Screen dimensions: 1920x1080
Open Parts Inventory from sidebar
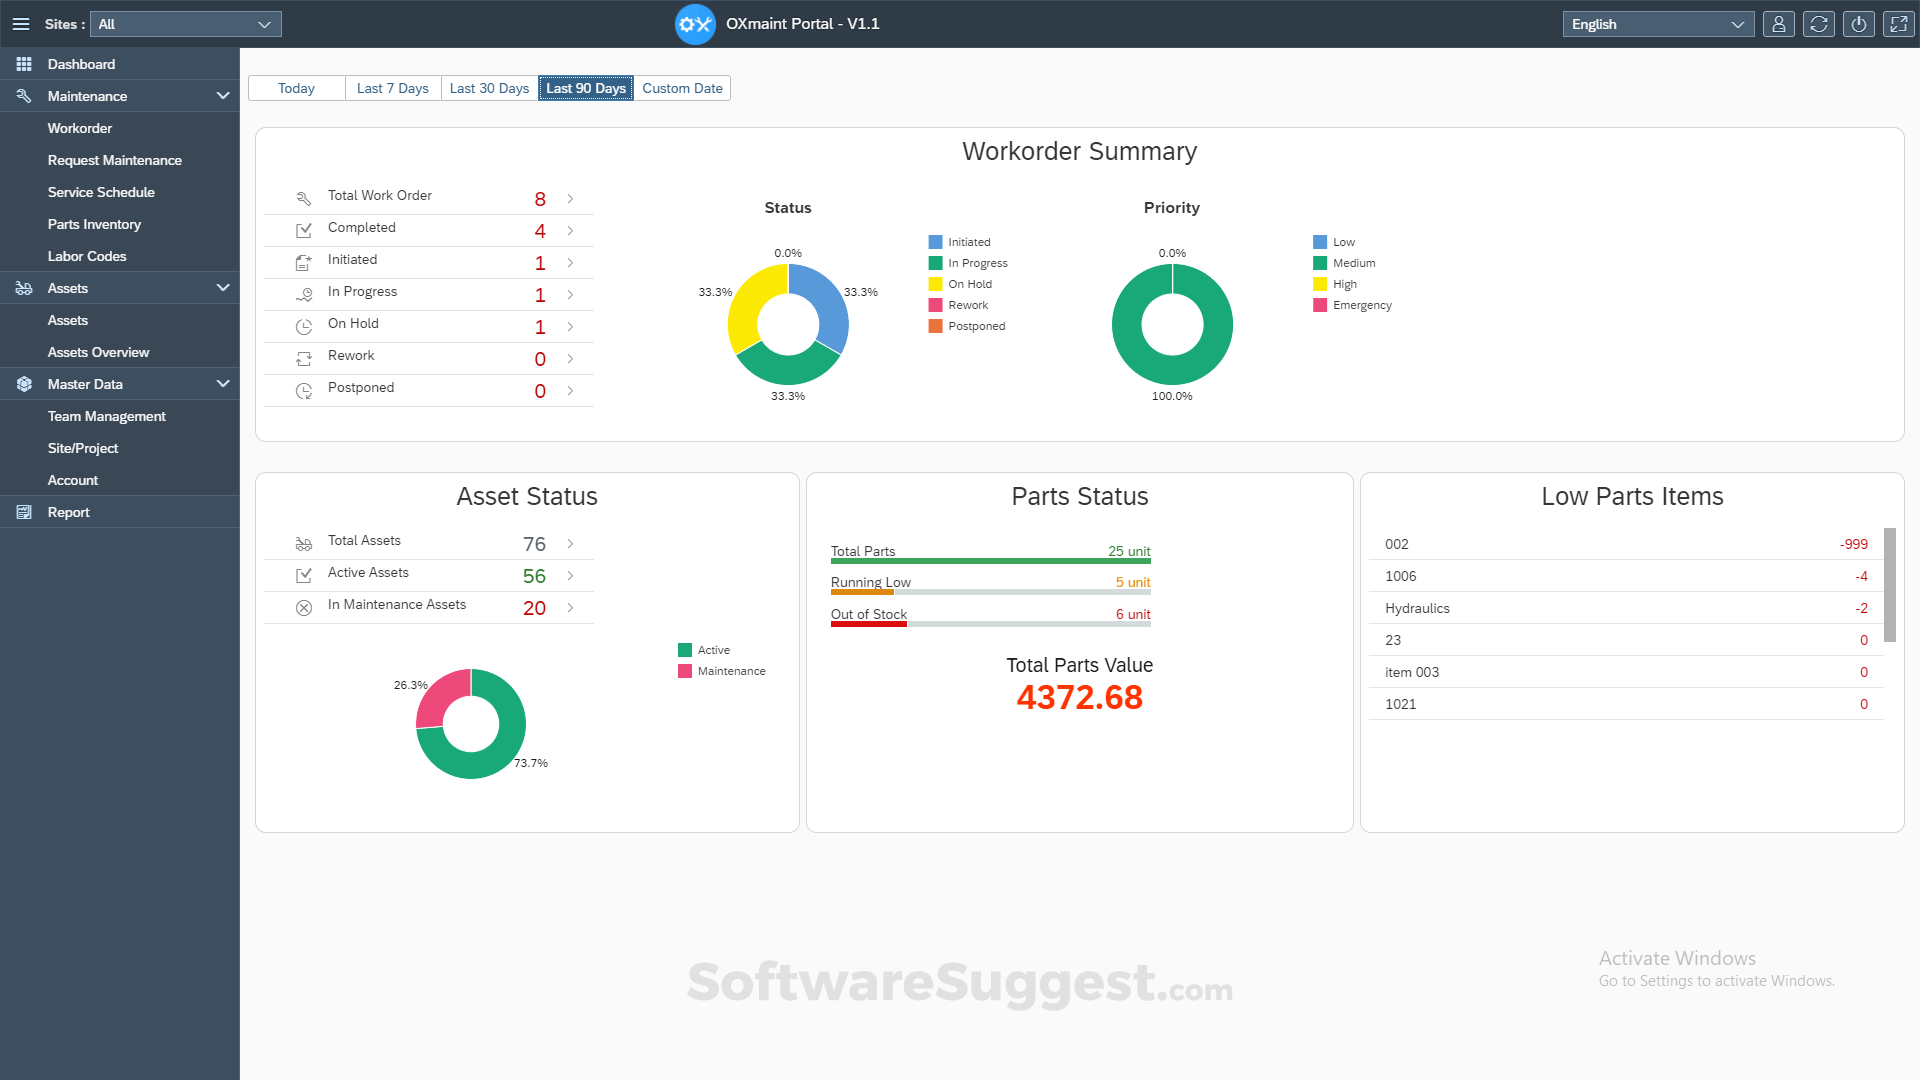coord(94,224)
